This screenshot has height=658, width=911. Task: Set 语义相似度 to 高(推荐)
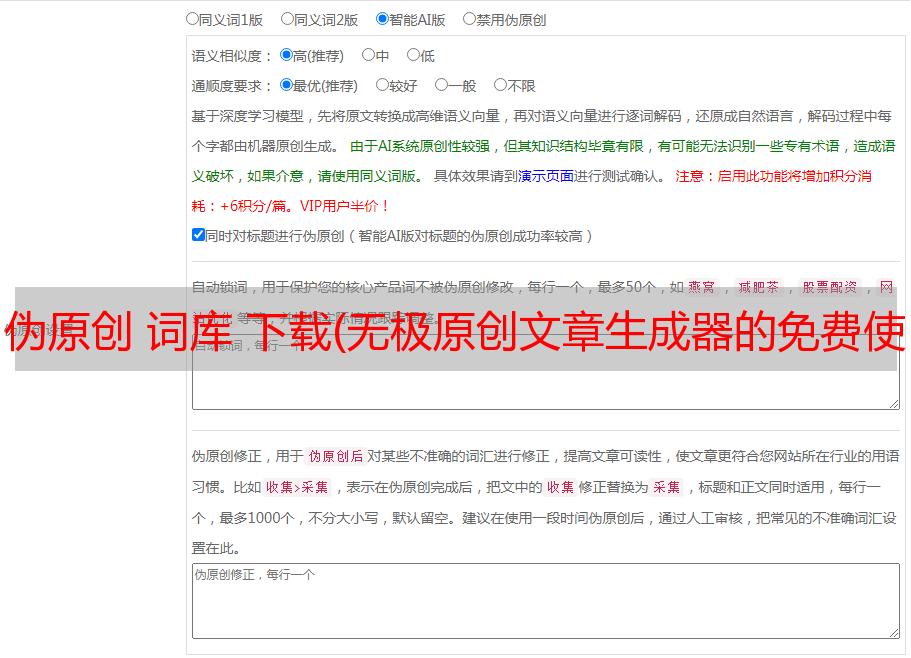coord(286,55)
